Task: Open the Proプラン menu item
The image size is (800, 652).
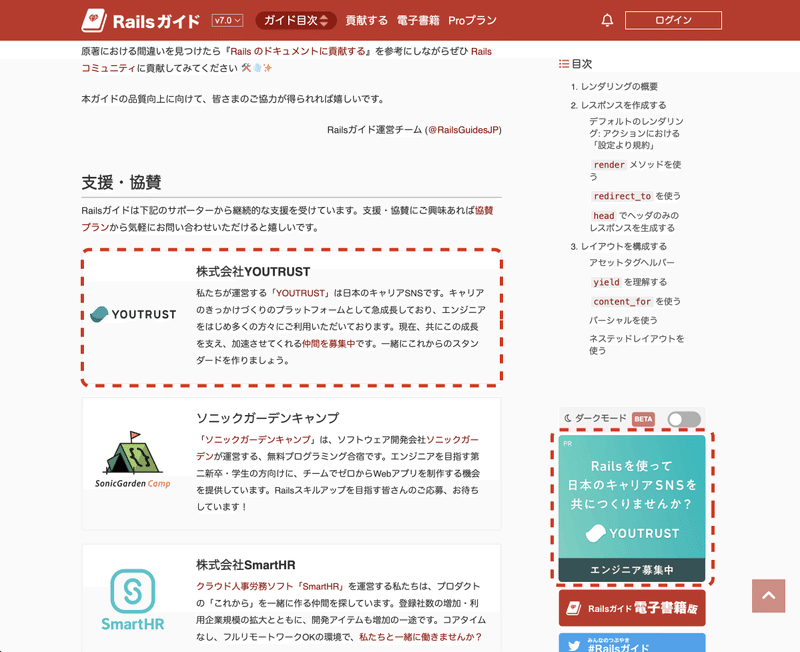Action: click(x=472, y=20)
